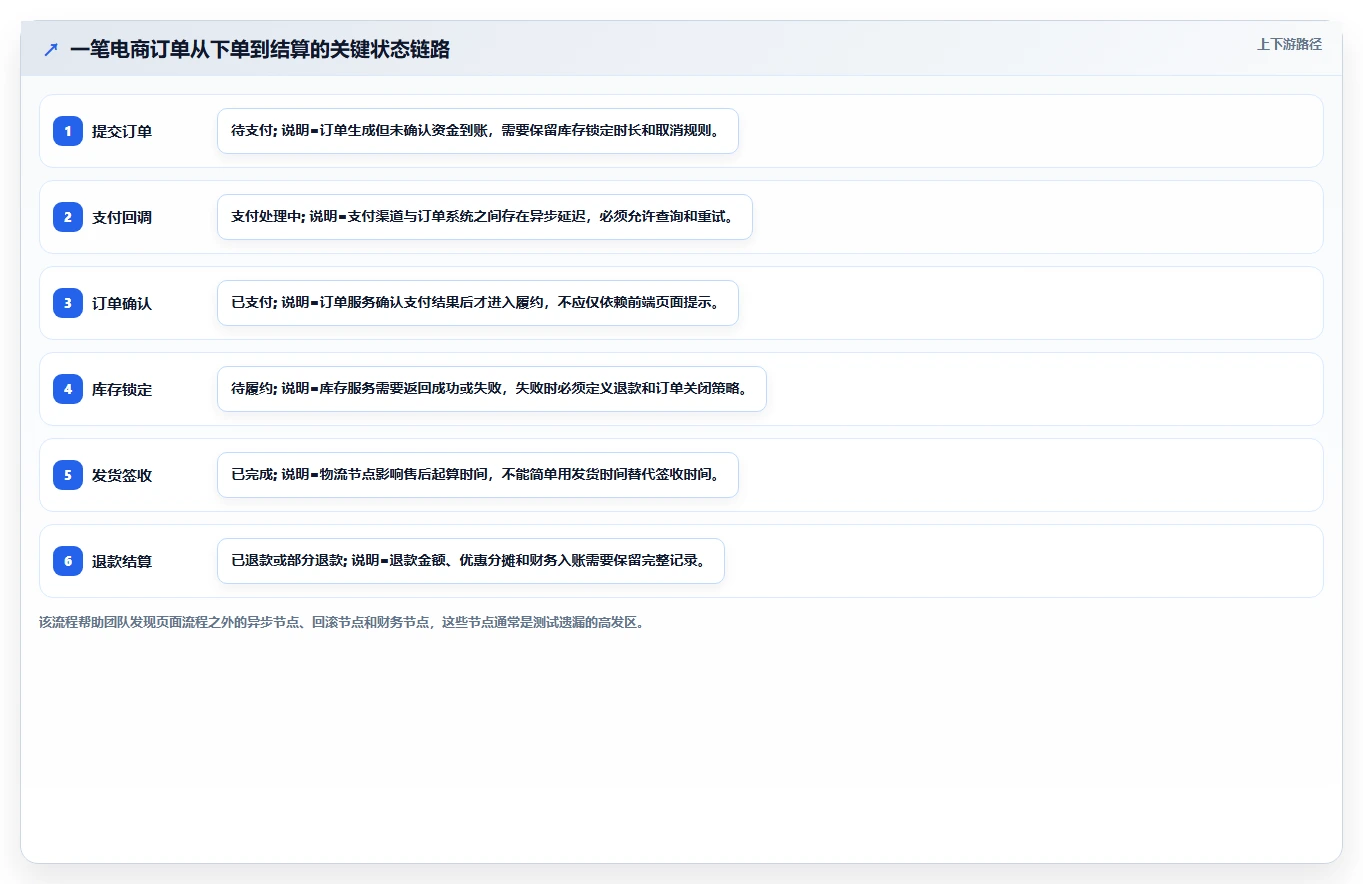
Task: Click the 退款结算 step label
Action: 122,561
